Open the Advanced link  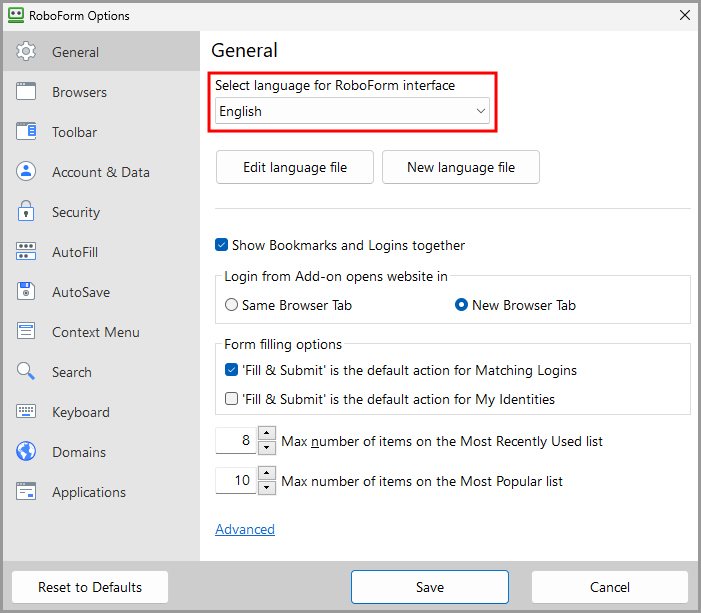(245, 529)
